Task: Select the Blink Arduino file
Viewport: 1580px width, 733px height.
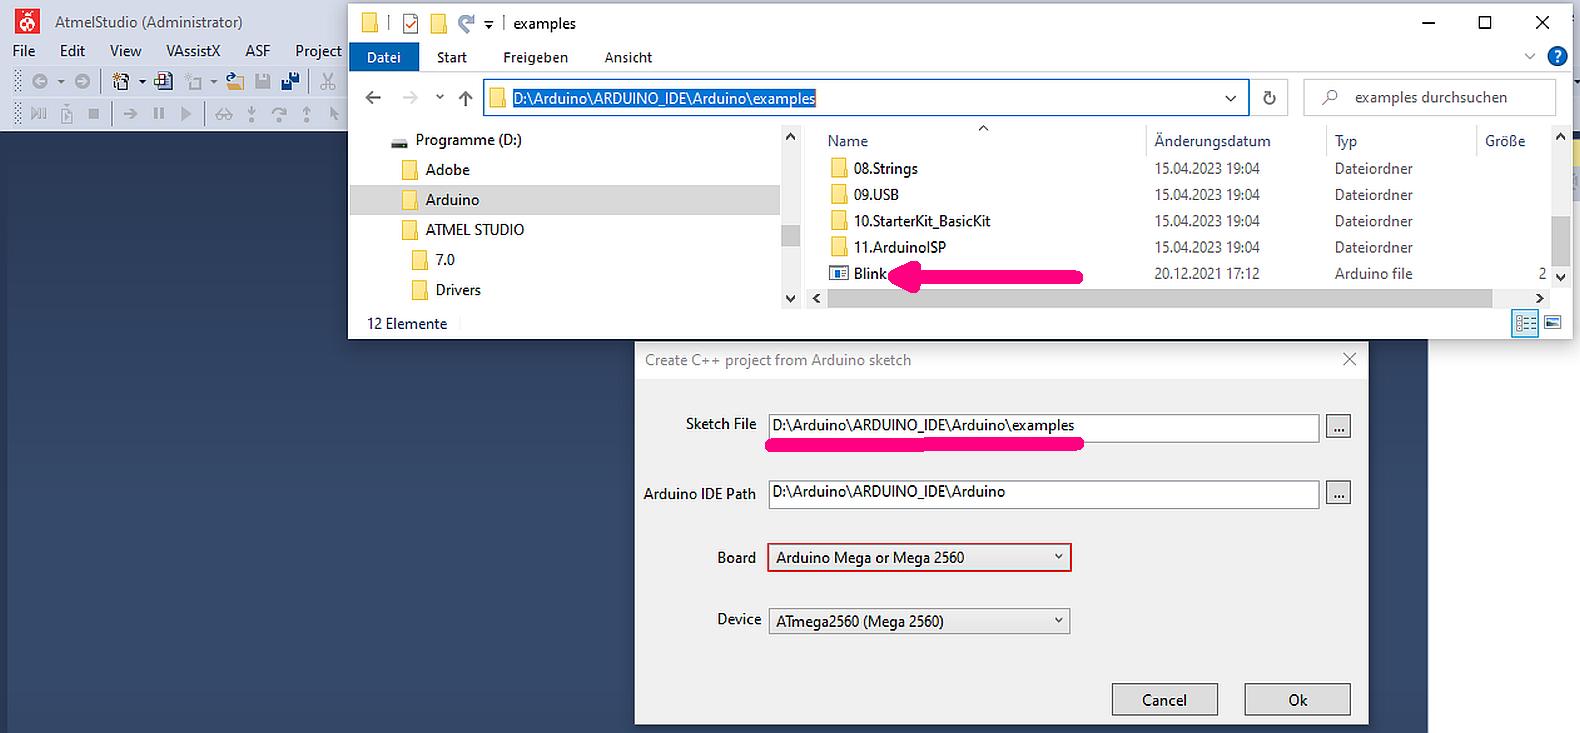Action: [870, 273]
